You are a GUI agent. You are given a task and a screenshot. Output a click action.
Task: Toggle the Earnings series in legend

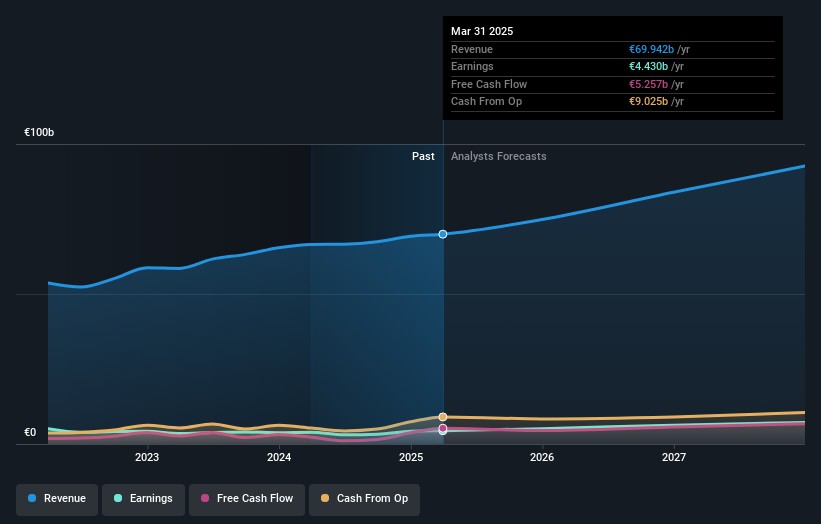[x=143, y=498]
